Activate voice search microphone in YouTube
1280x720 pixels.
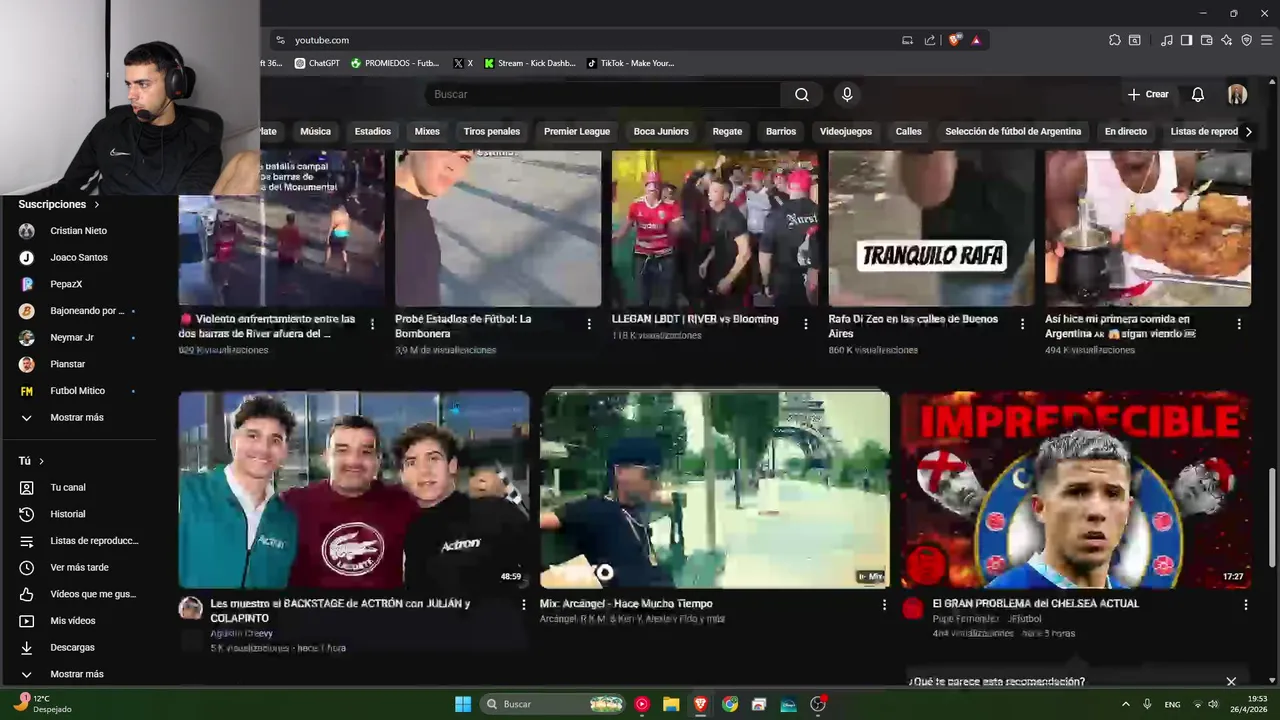[847, 94]
